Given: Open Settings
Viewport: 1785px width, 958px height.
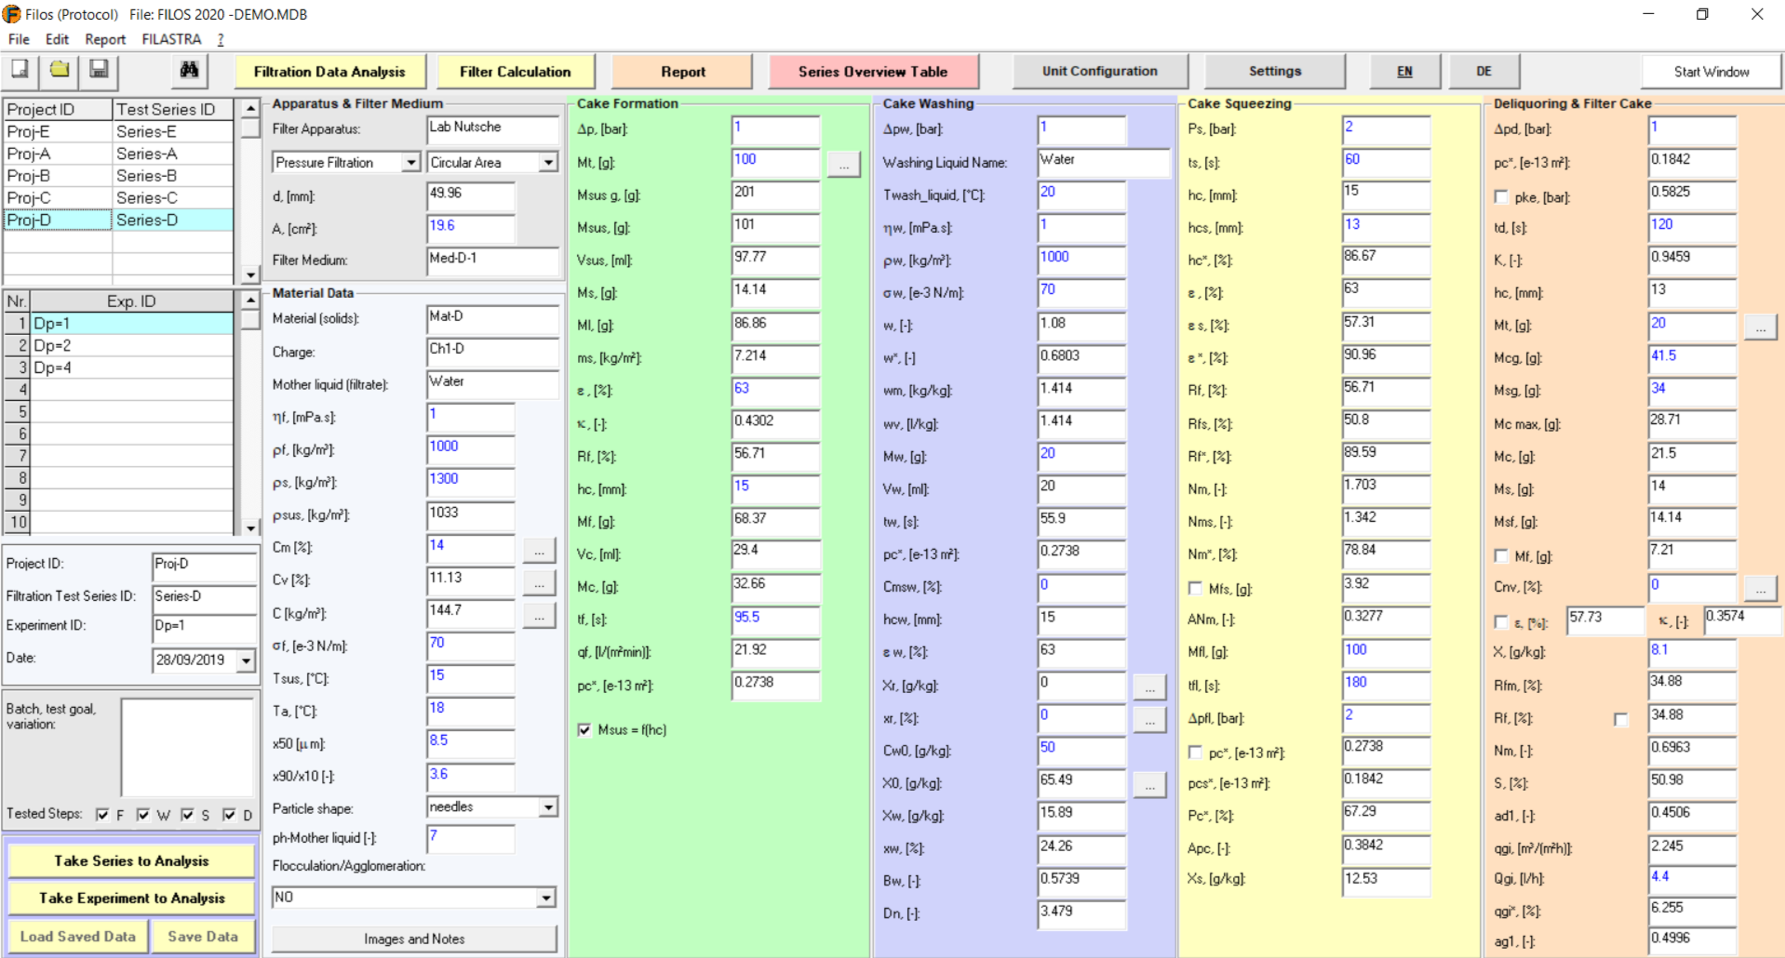Looking at the screenshot, I should [1275, 71].
